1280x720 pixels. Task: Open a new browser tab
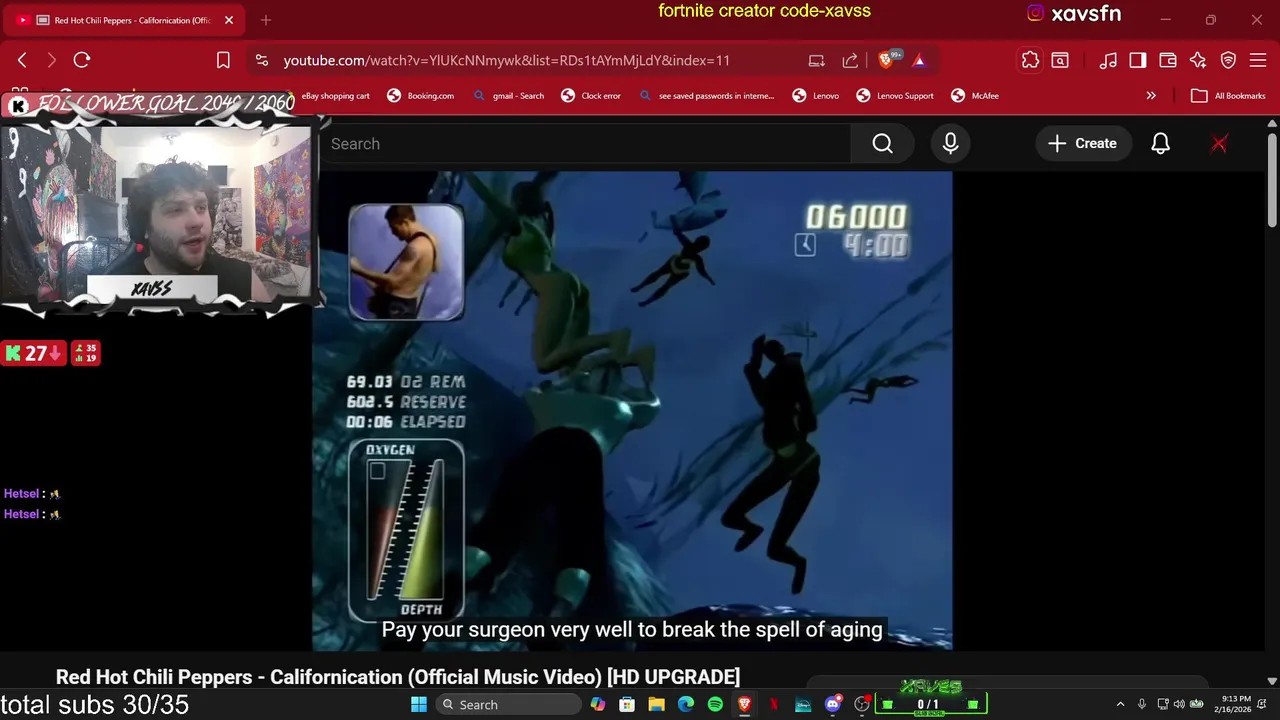(x=265, y=20)
